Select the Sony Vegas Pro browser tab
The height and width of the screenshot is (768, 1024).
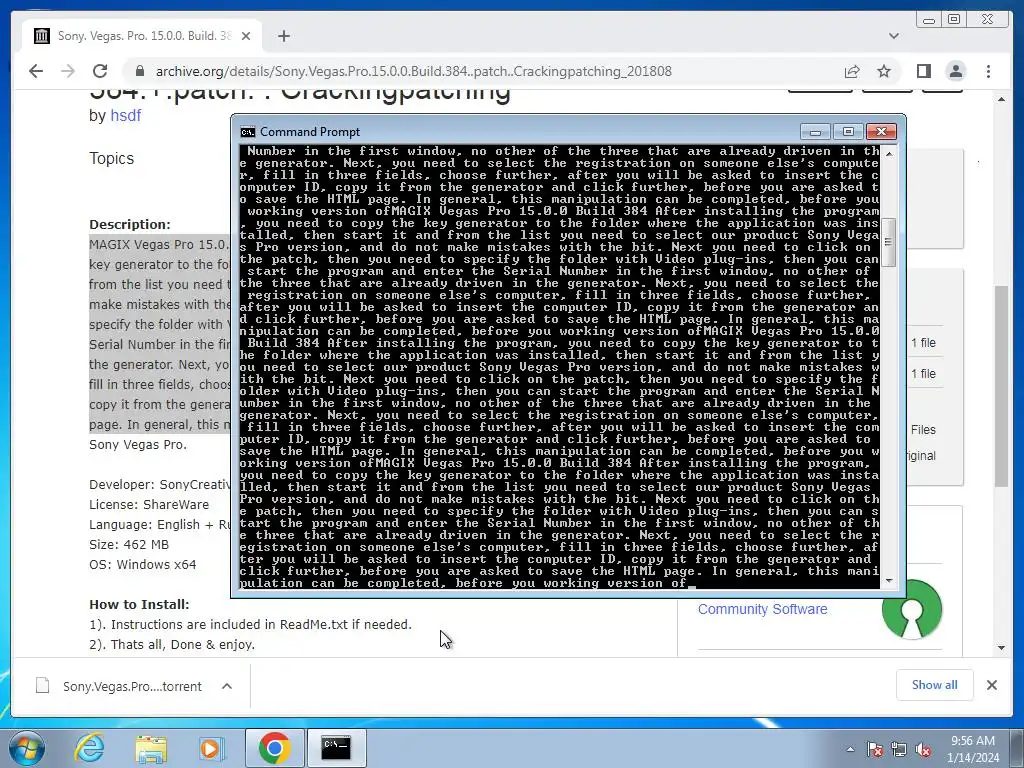tap(142, 36)
